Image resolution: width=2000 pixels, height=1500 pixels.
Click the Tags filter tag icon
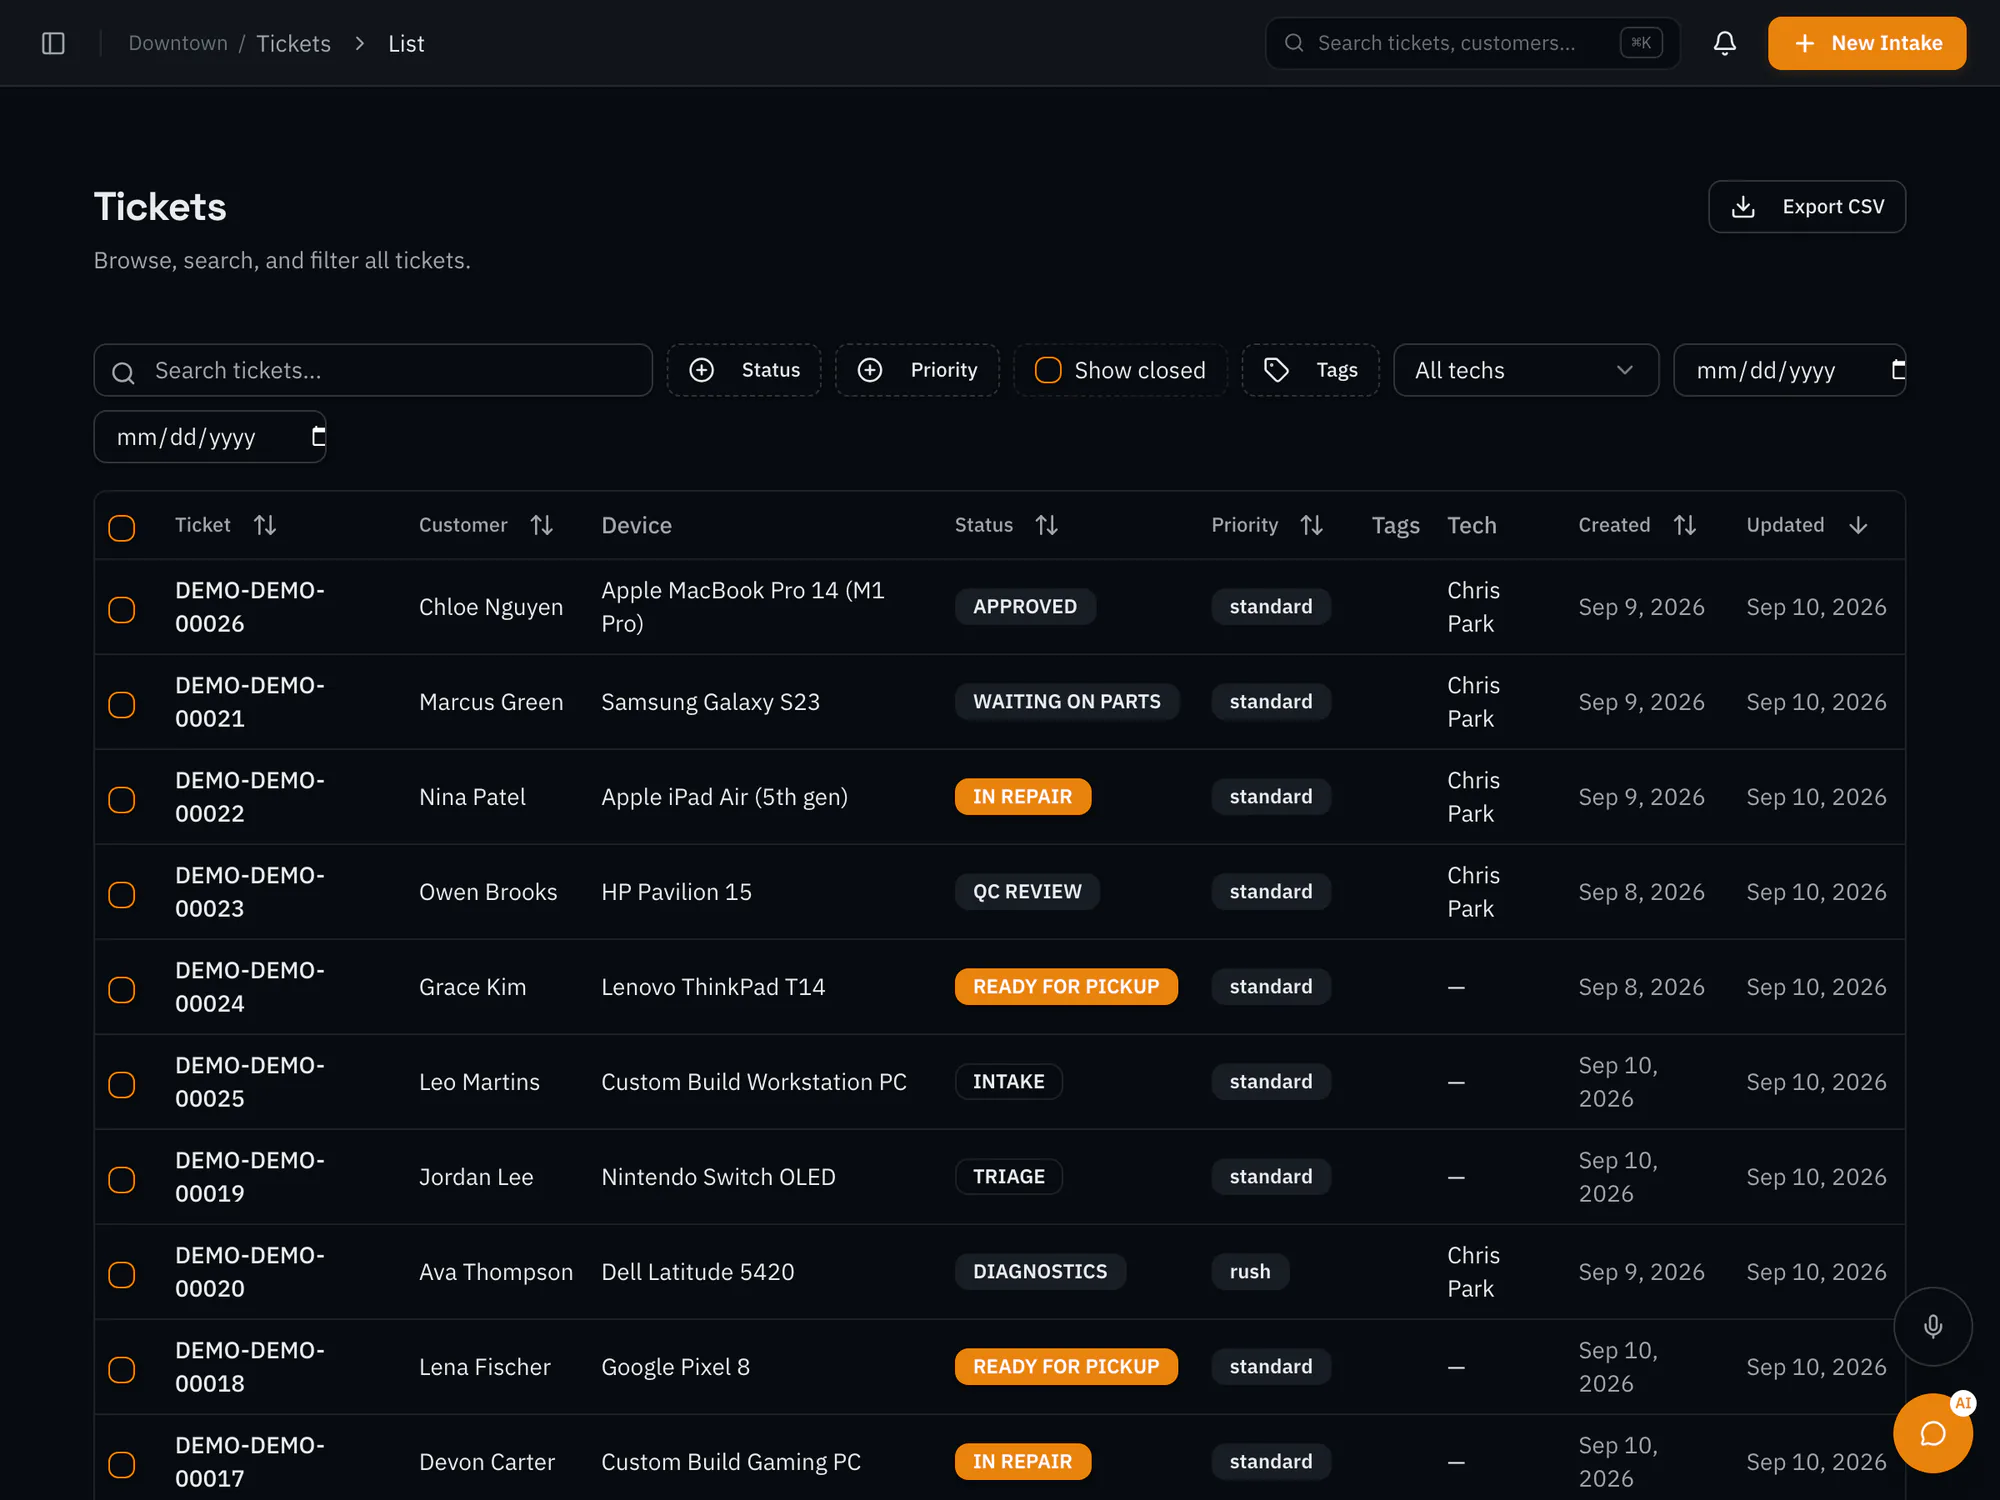tap(1276, 370)
